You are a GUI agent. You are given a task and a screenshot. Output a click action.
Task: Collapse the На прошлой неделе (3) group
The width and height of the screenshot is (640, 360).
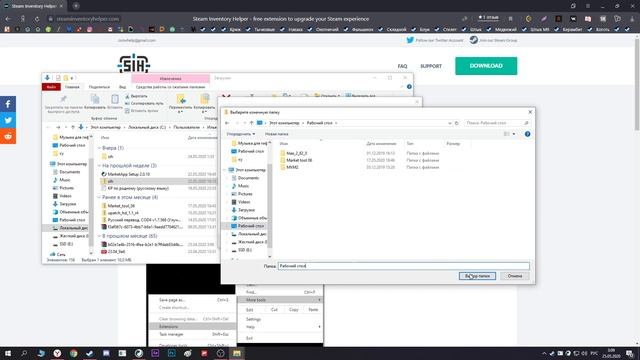click(x=99, y=166)
